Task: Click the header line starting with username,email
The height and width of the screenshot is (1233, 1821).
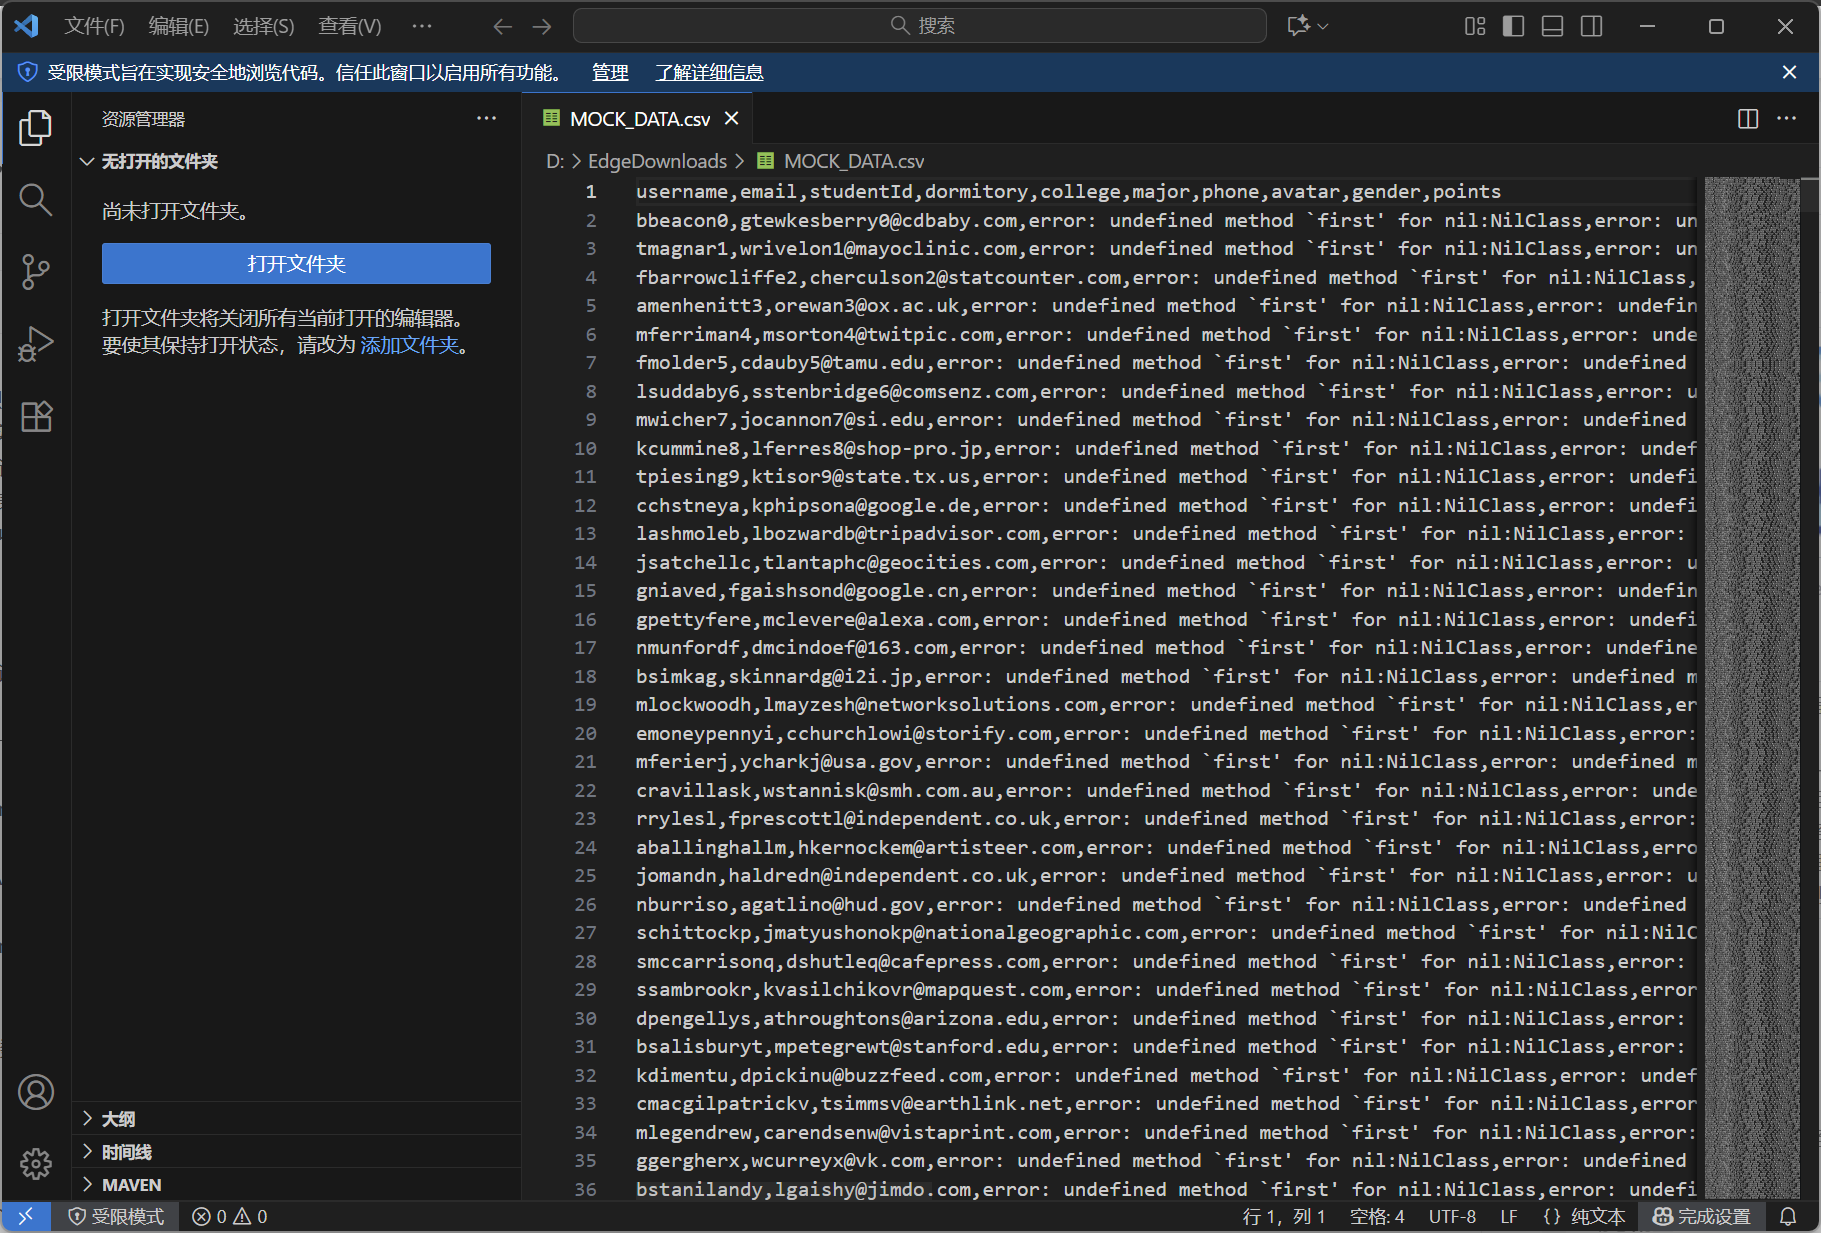Action: coord(1068,192)
